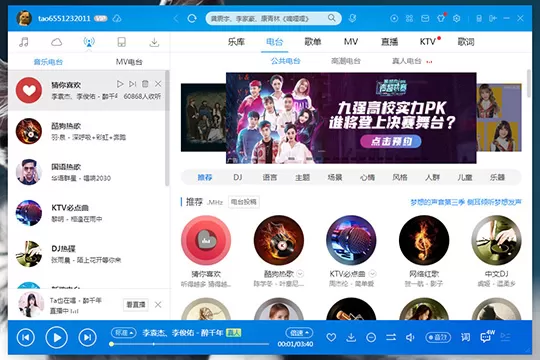Close the 猜你喜欢 row with X
Screen dimensions: 540x360
click(158, 84)
